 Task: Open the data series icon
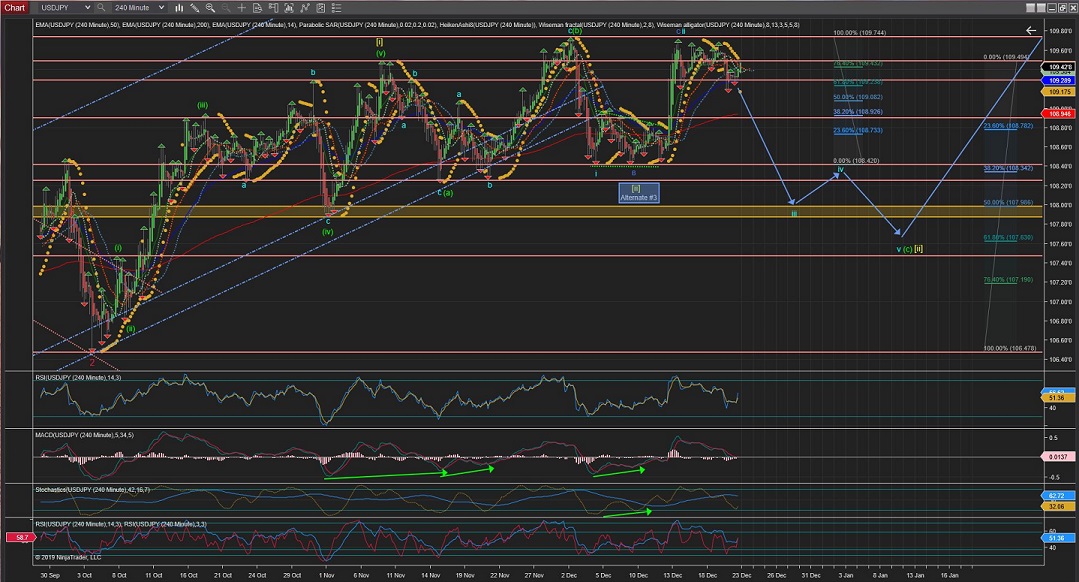click(289, 8)
